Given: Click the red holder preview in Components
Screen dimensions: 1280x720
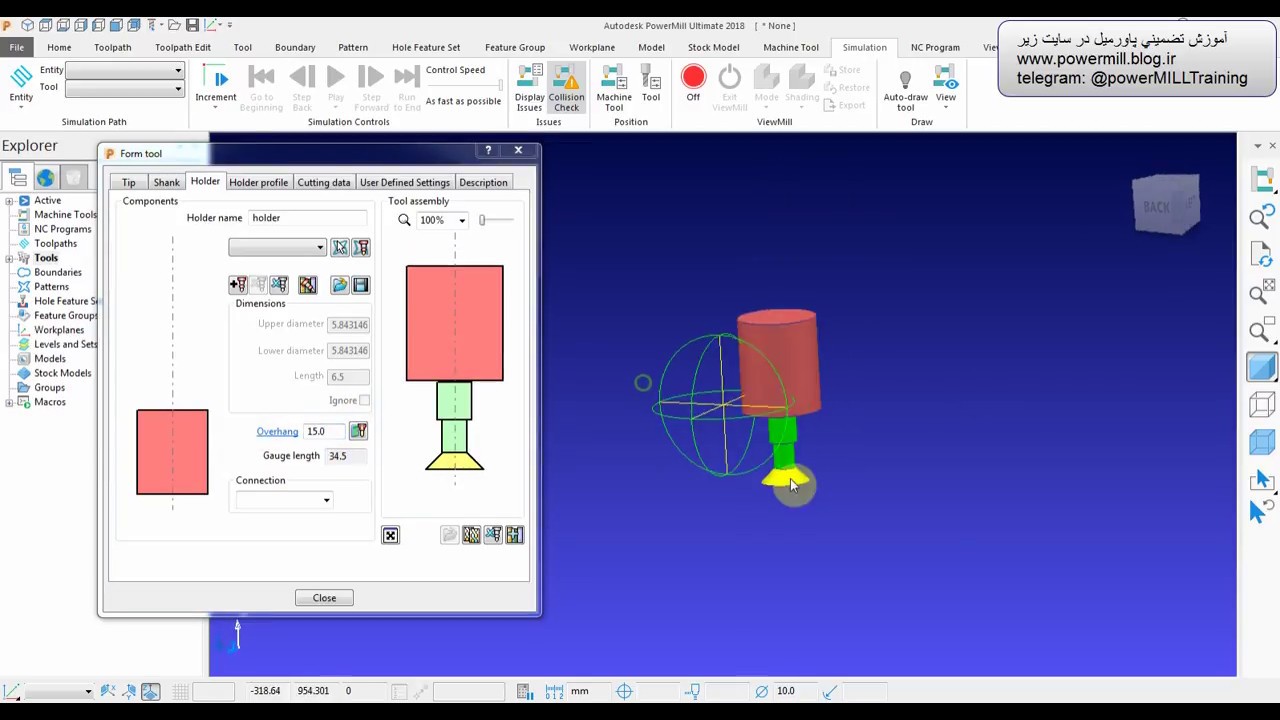Looking at the screenshot, I should coord(172,452).
